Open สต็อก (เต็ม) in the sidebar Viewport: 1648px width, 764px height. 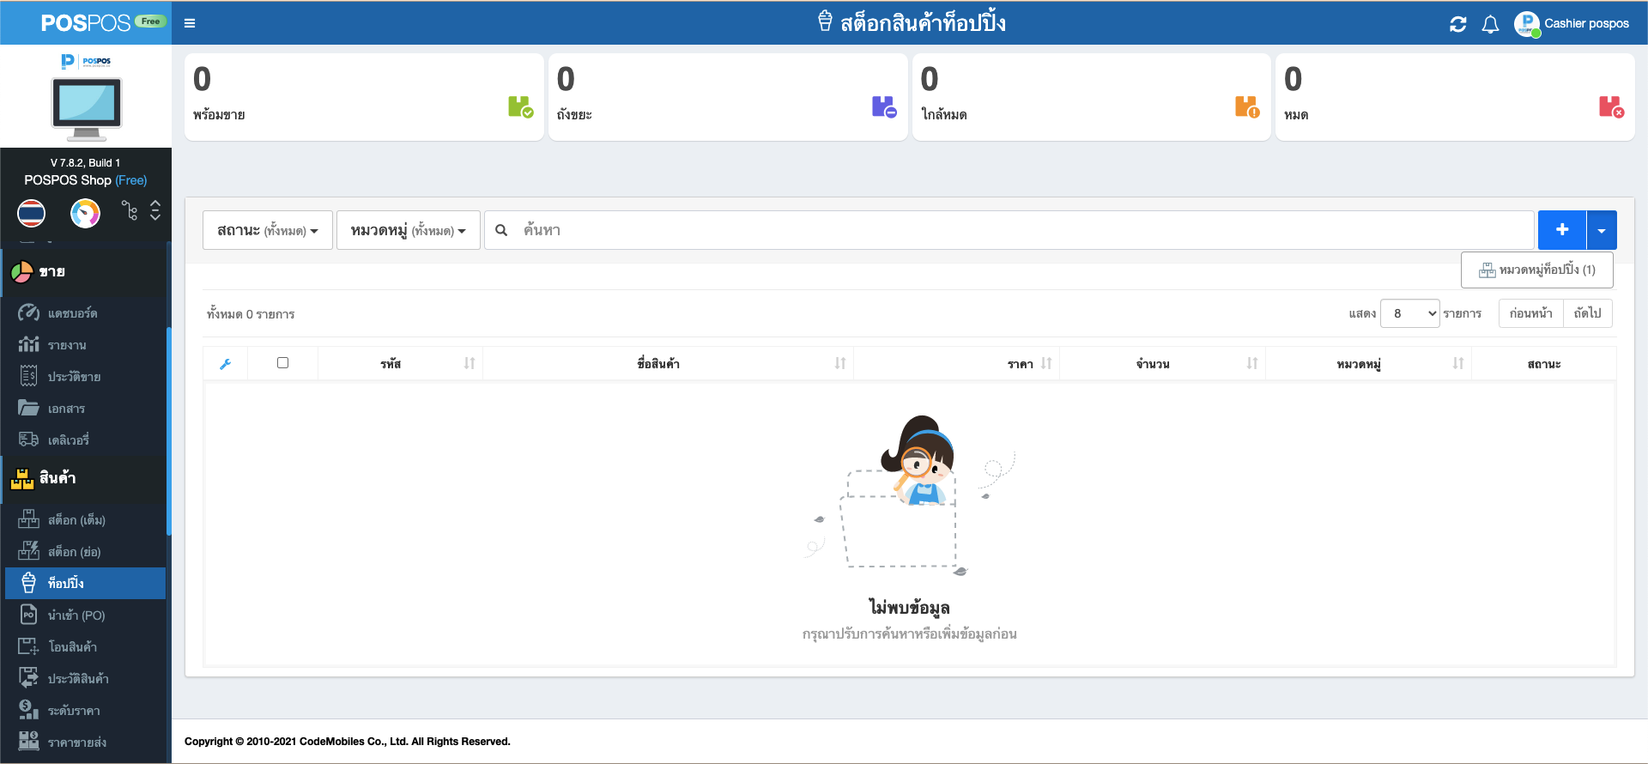[76, 520]
